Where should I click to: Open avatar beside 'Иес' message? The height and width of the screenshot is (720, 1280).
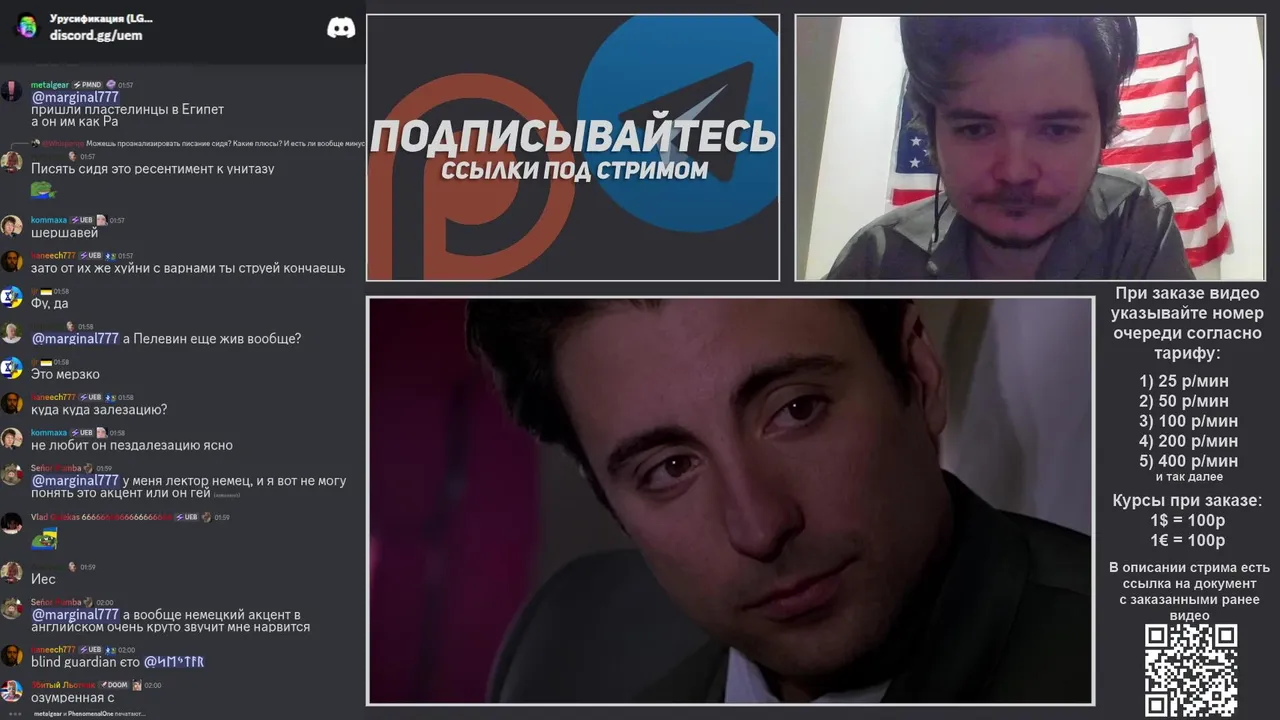click(x=11, y=573)
